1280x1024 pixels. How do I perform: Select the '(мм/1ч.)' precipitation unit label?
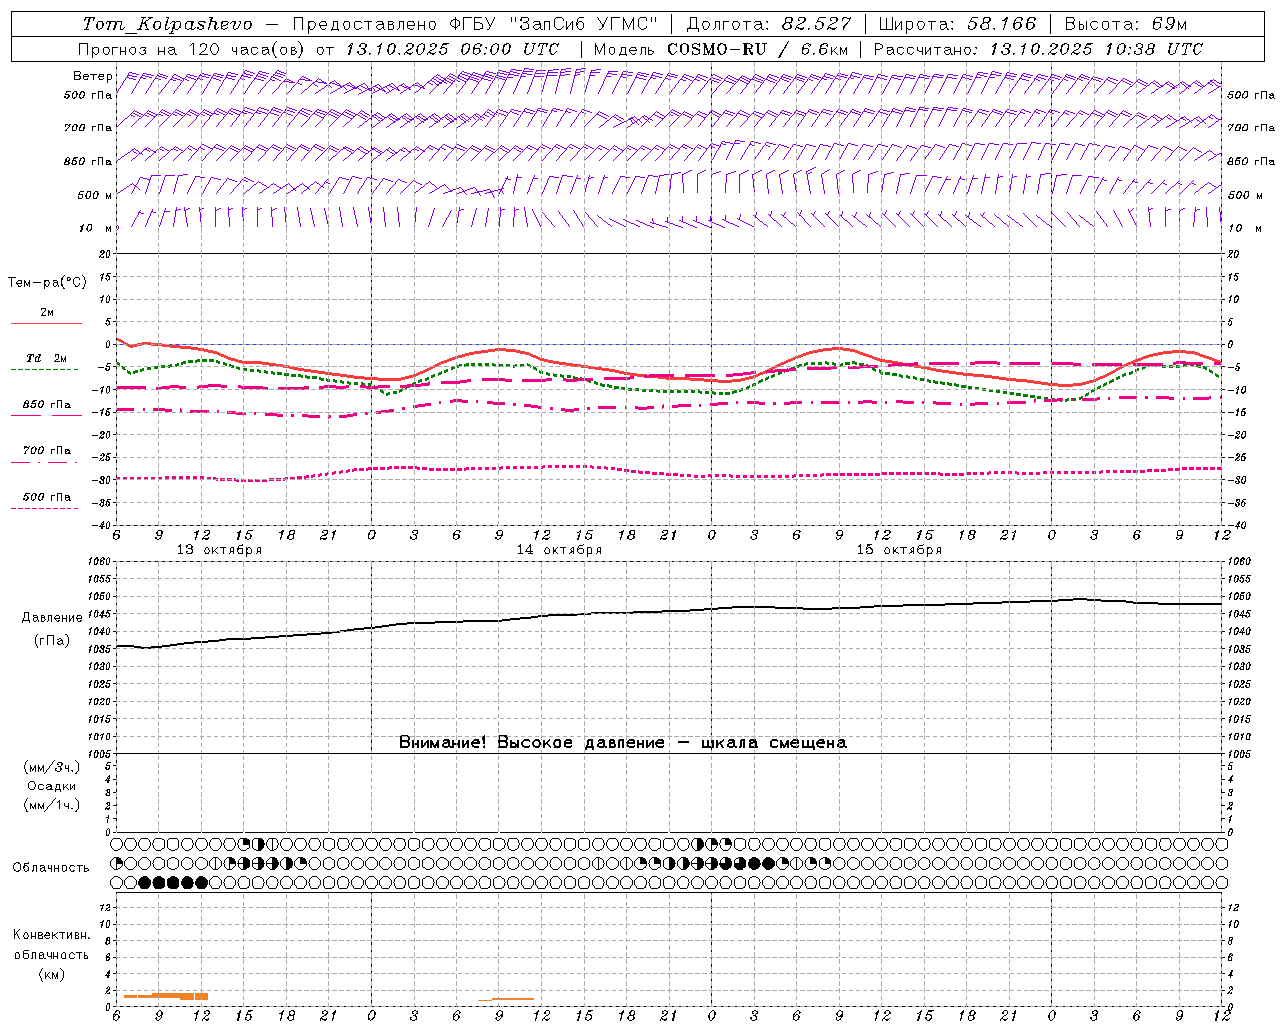(52, 805)
